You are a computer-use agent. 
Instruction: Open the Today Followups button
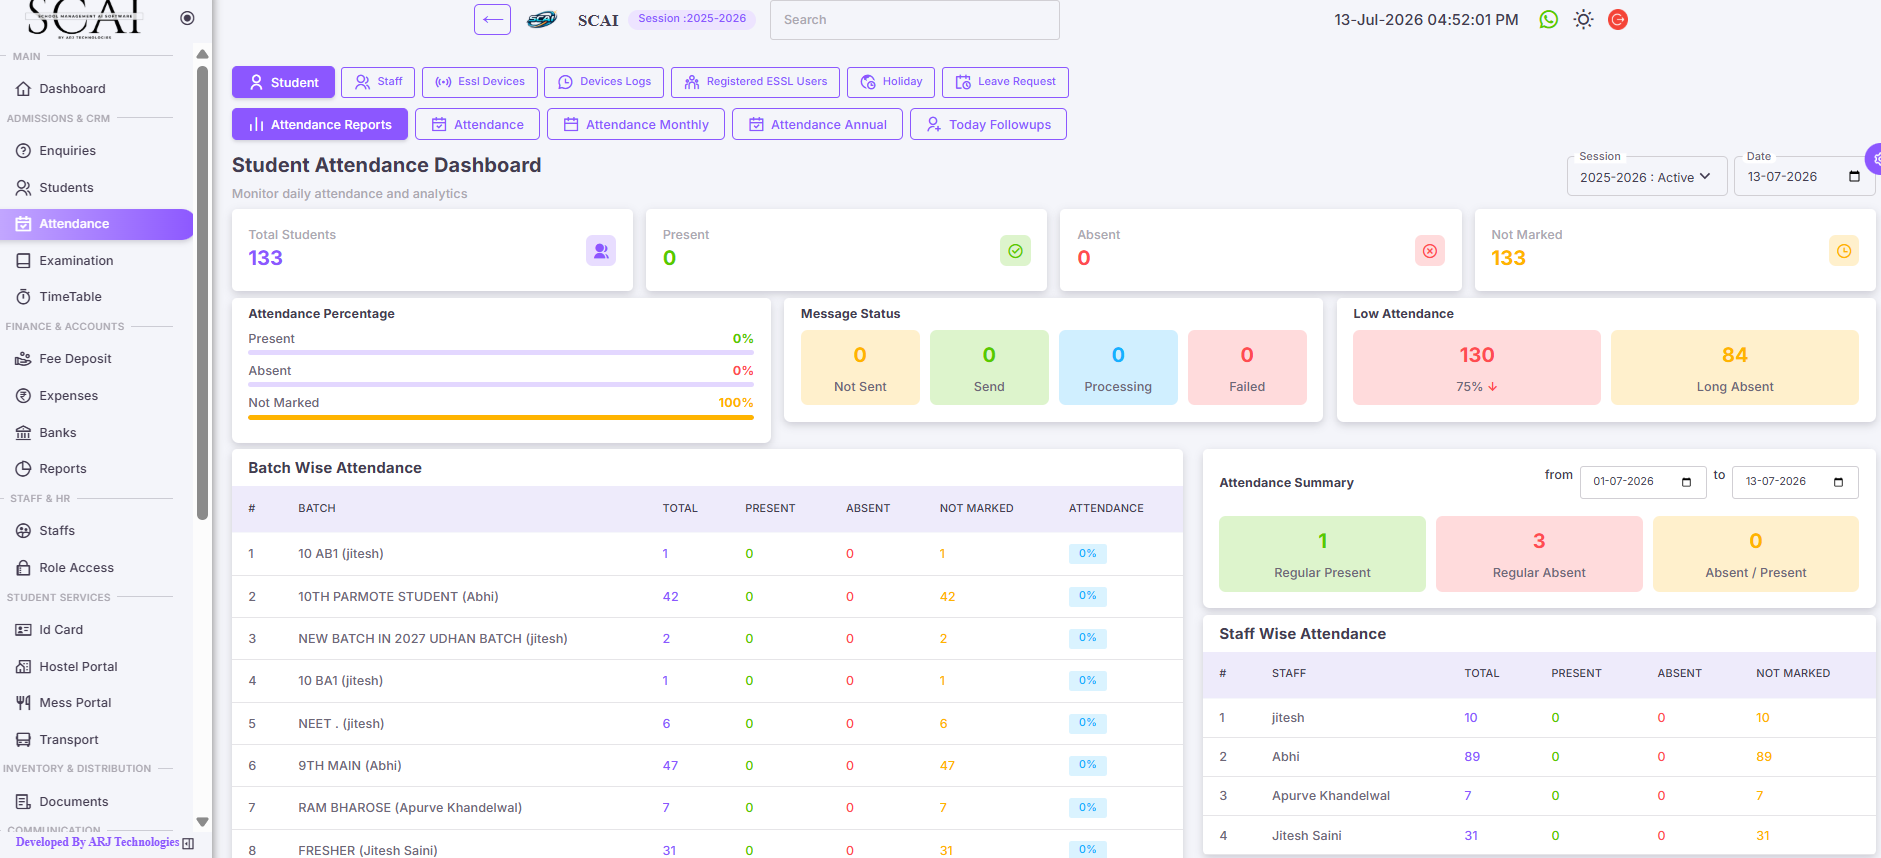click(x=988, y=124)
